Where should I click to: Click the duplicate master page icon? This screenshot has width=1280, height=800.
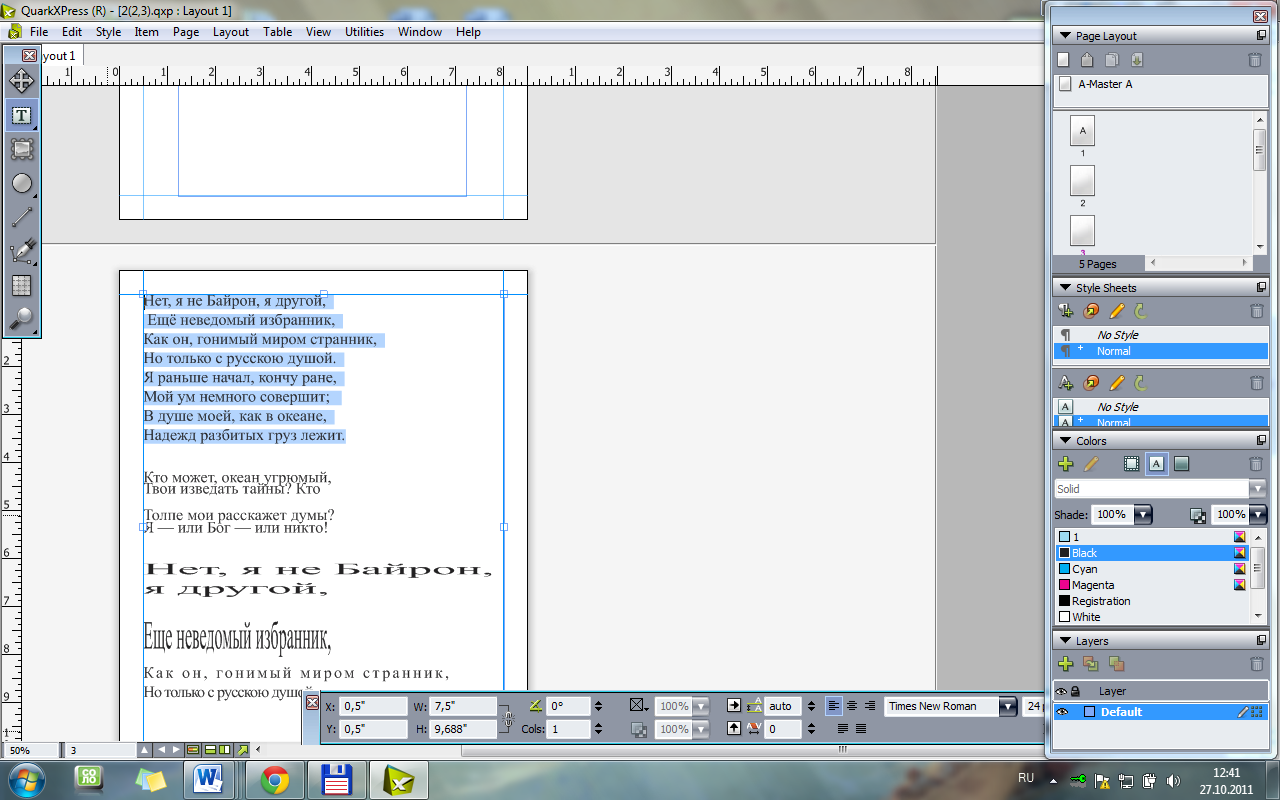(x=1112, y=60)
